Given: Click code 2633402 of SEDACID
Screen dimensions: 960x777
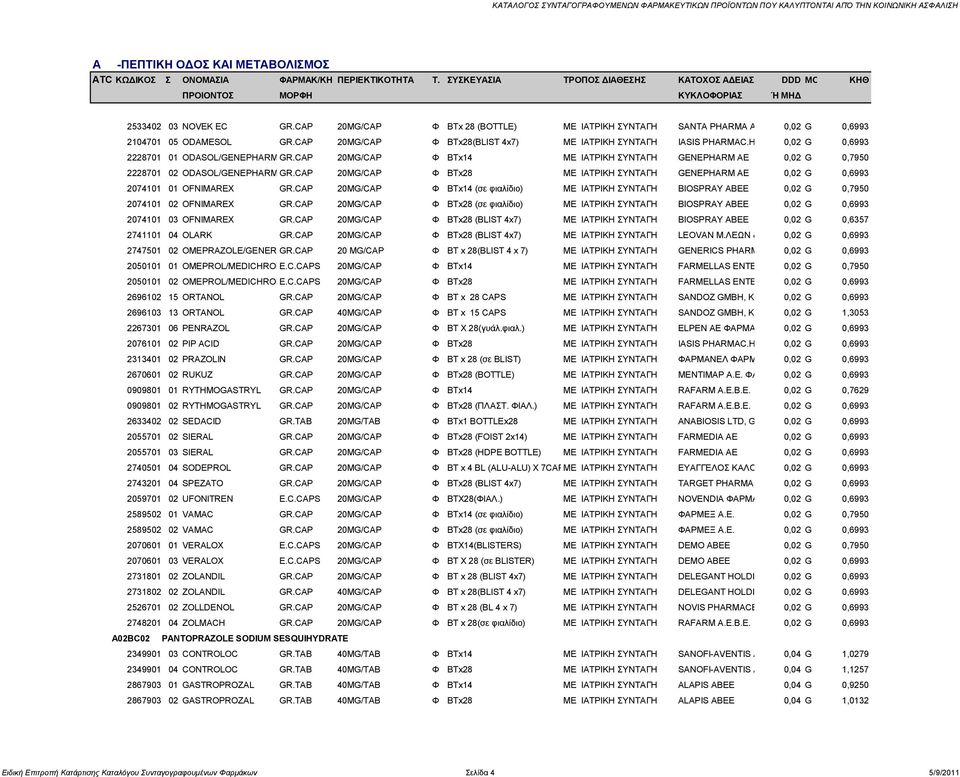Looking at the screenshot, I should click(x=144, y=421).
